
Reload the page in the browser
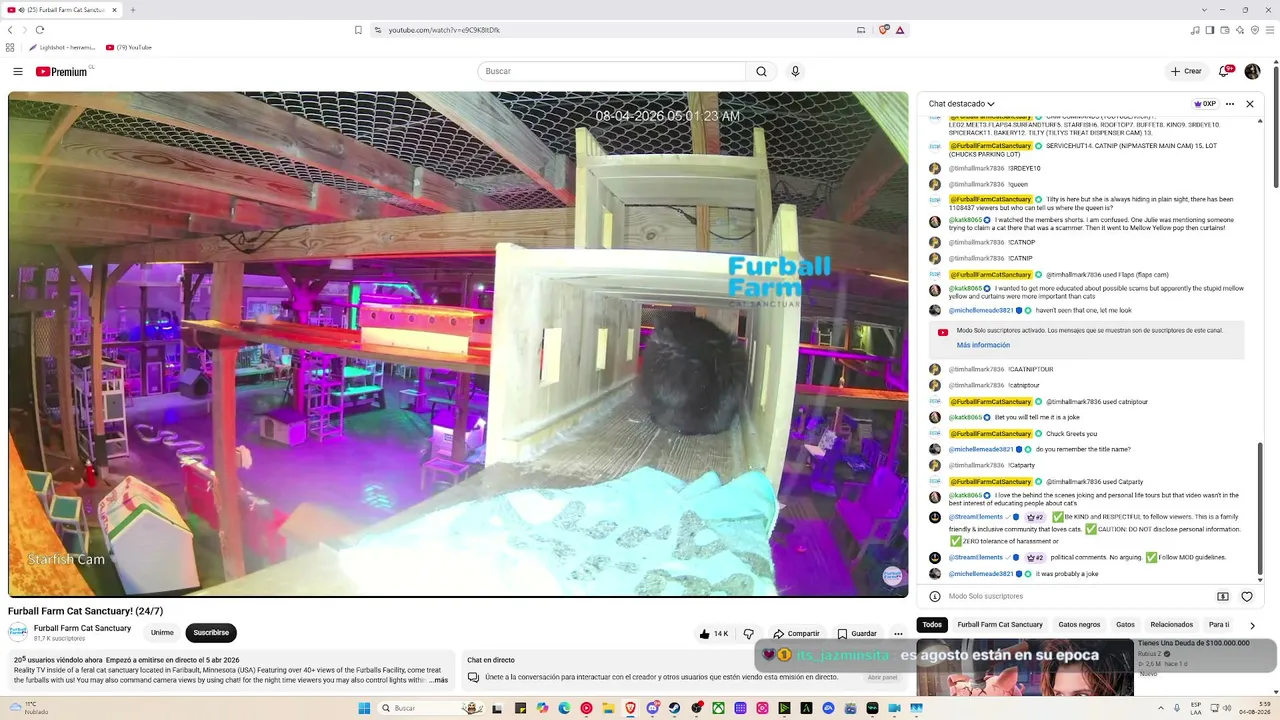[x=40, y=30]
